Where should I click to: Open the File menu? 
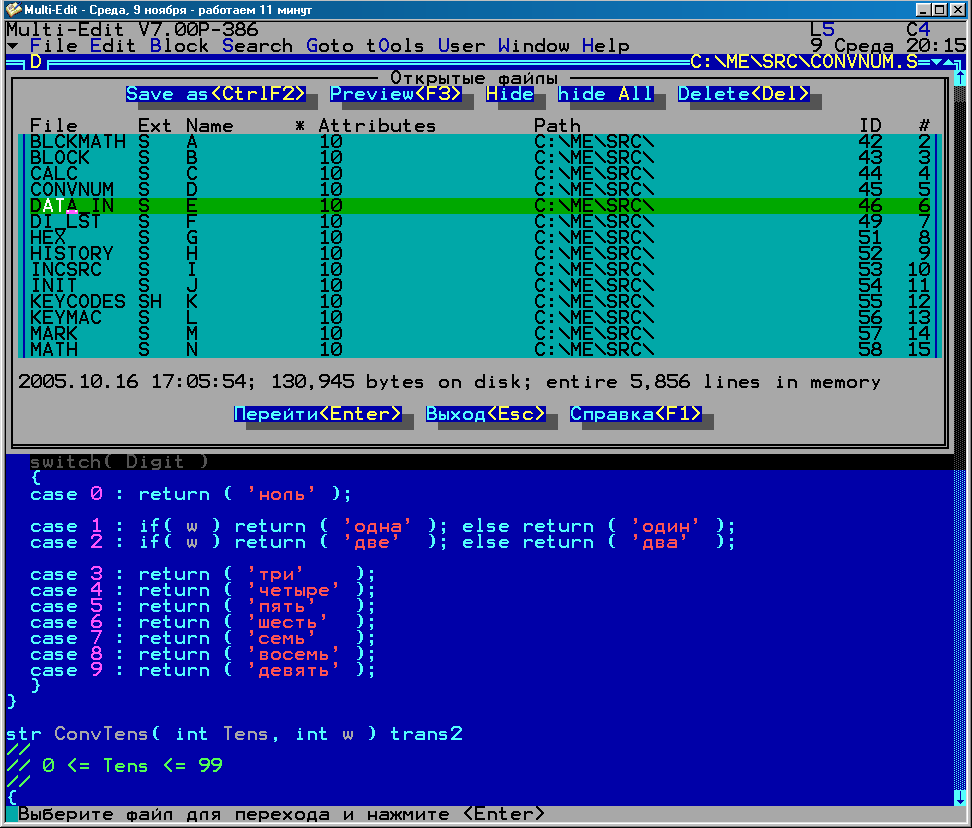click(54, 46)
